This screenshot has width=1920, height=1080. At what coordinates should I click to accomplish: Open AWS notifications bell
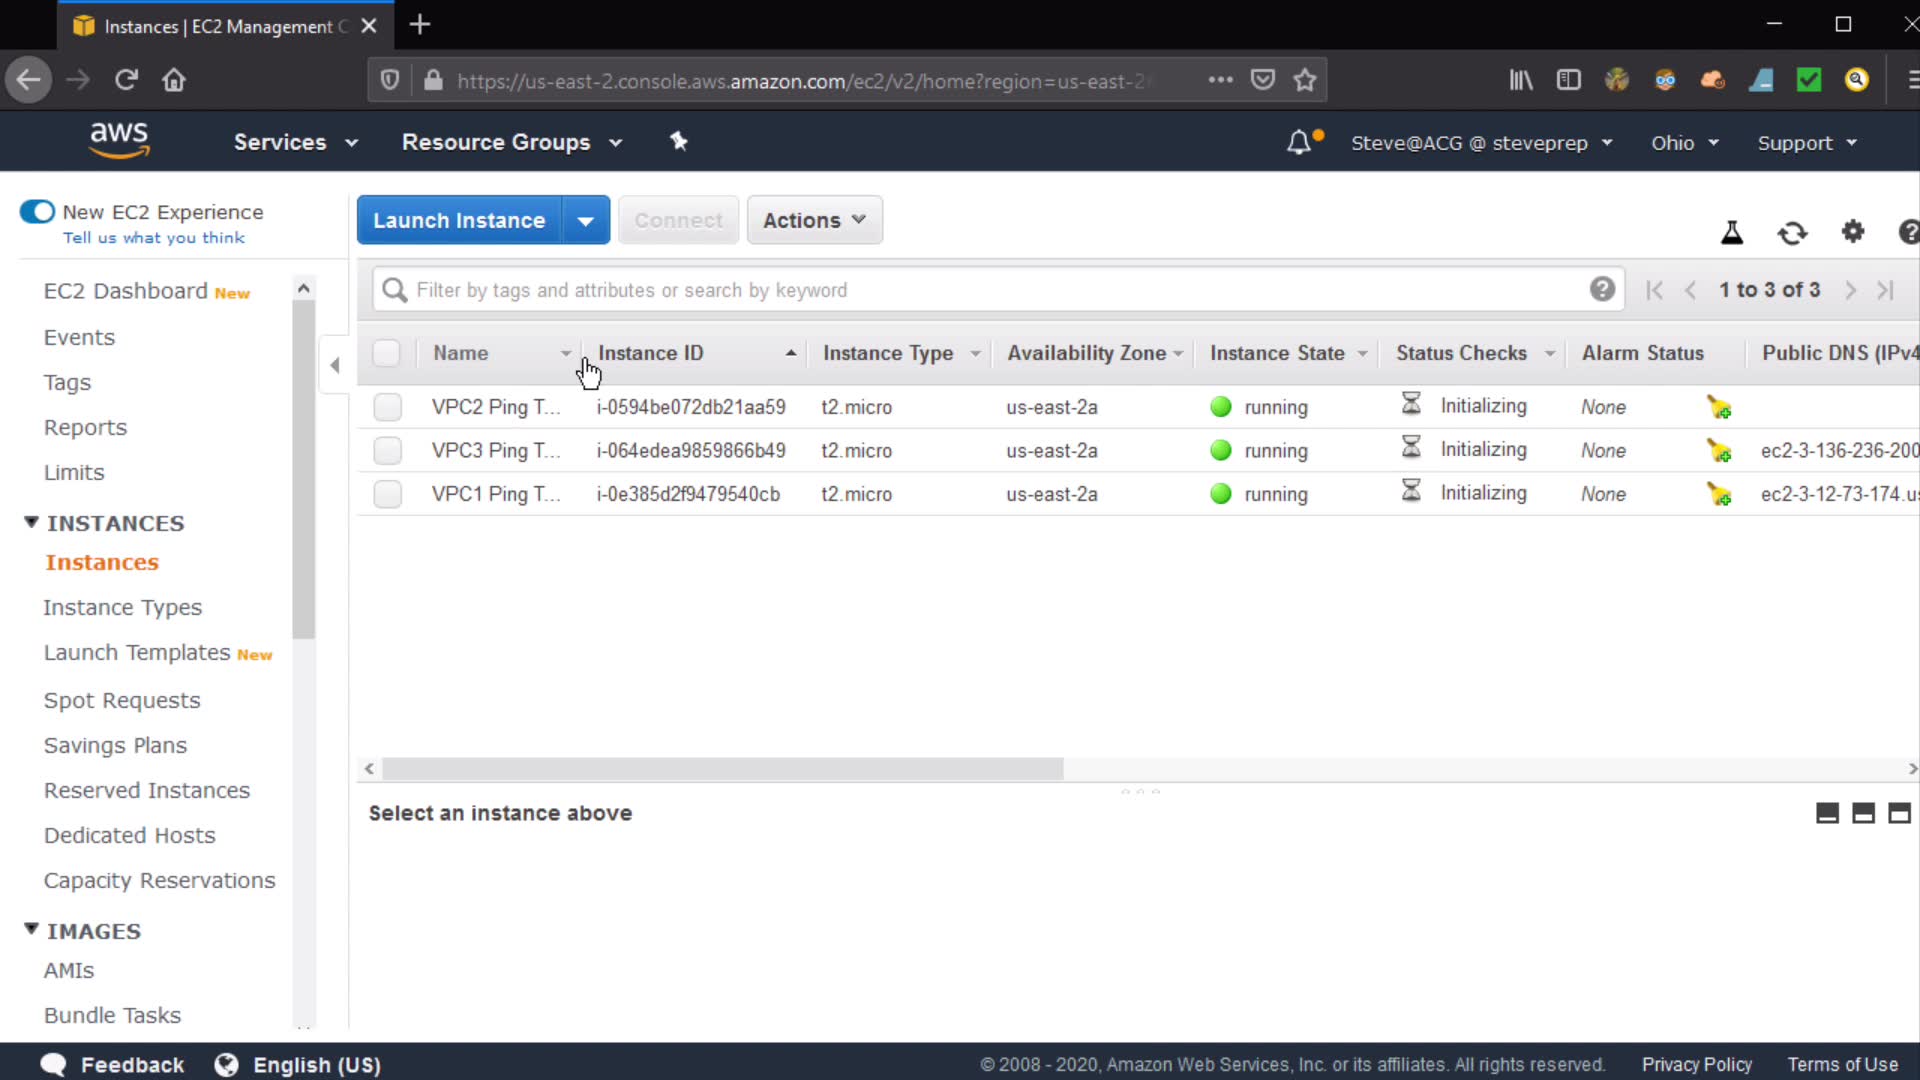point(1298,142)
